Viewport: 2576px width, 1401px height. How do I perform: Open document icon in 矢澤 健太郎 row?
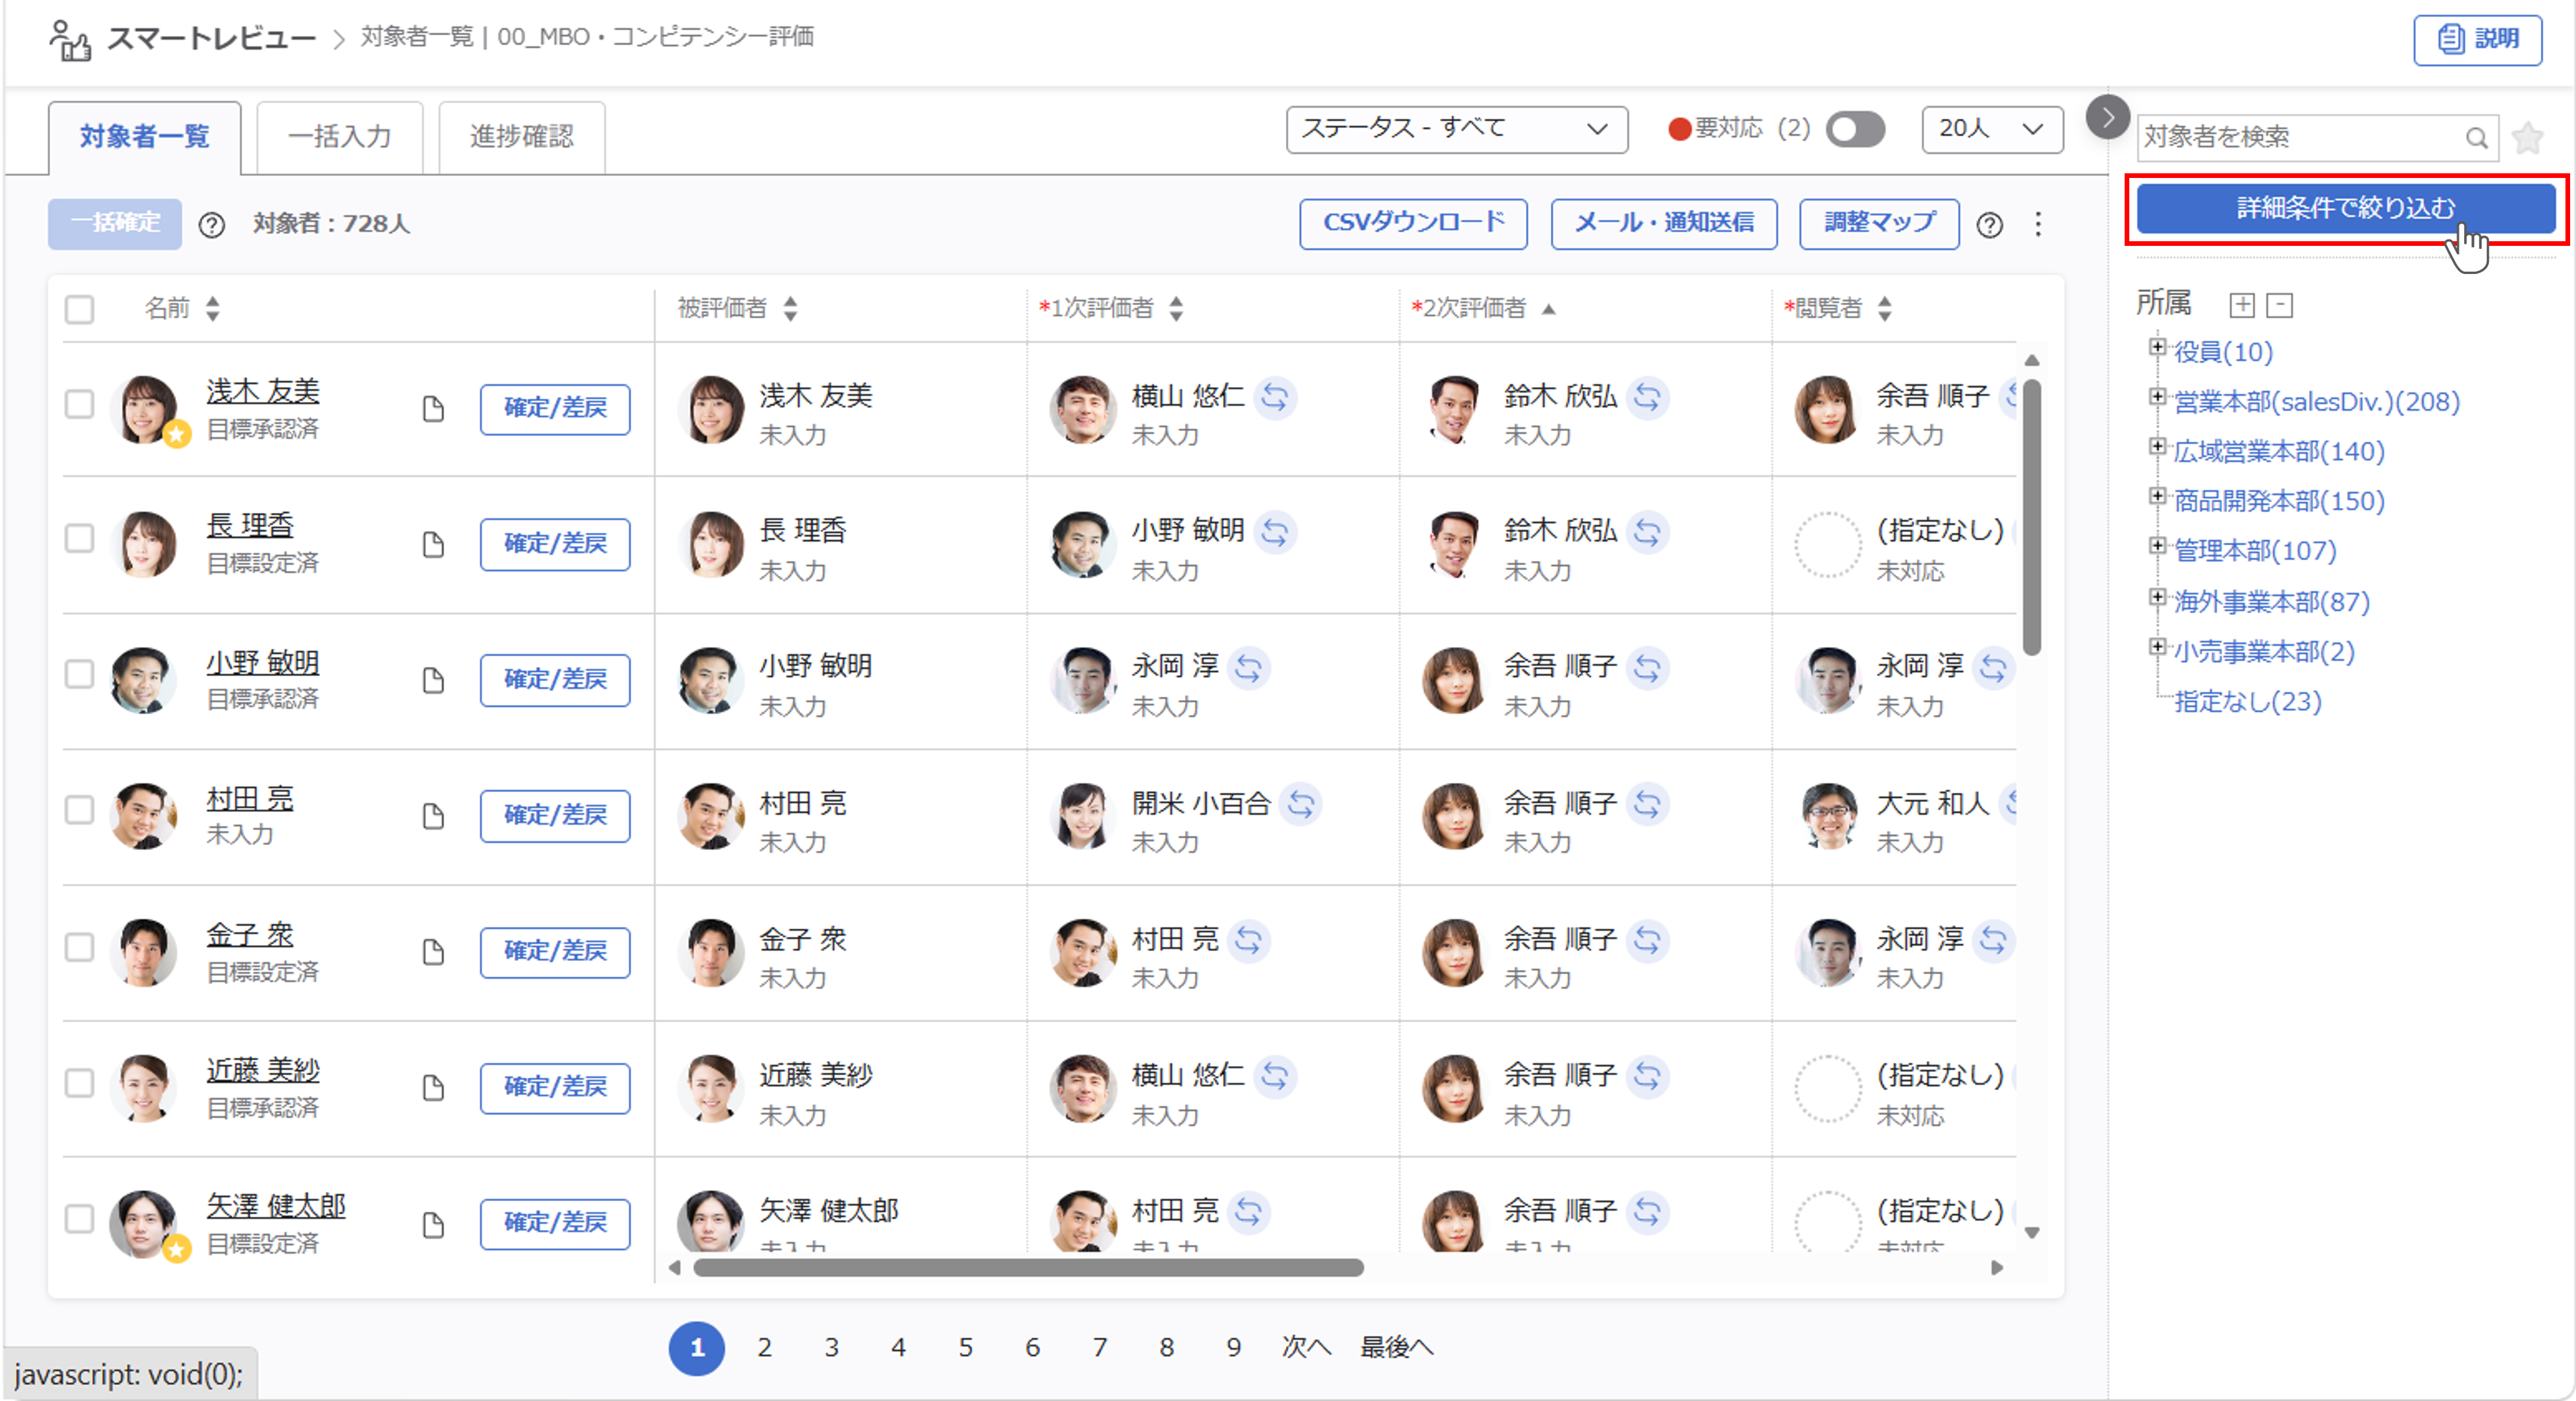click(x=433, y=1225)
